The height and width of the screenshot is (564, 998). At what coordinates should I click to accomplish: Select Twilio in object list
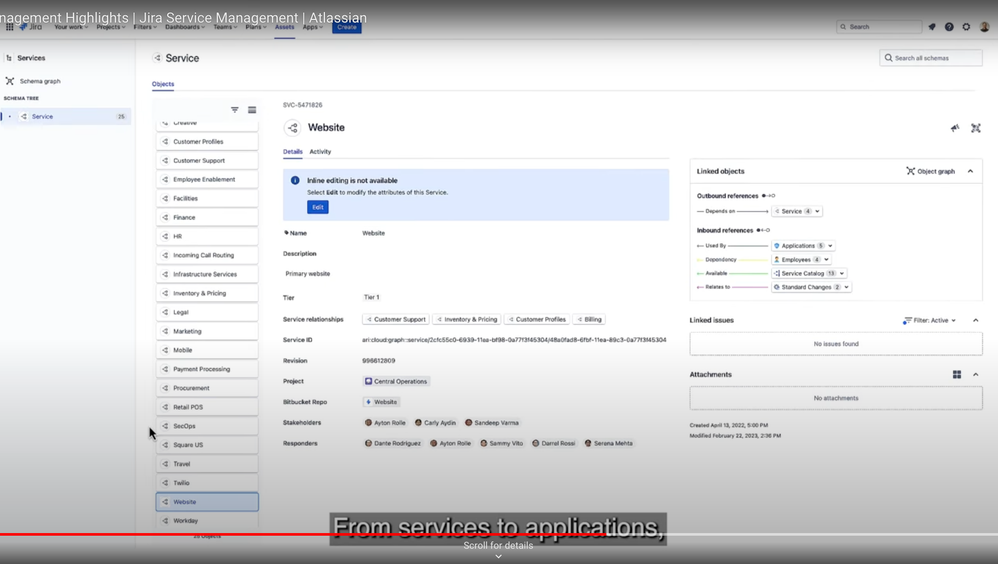click(x=207, y=483)
